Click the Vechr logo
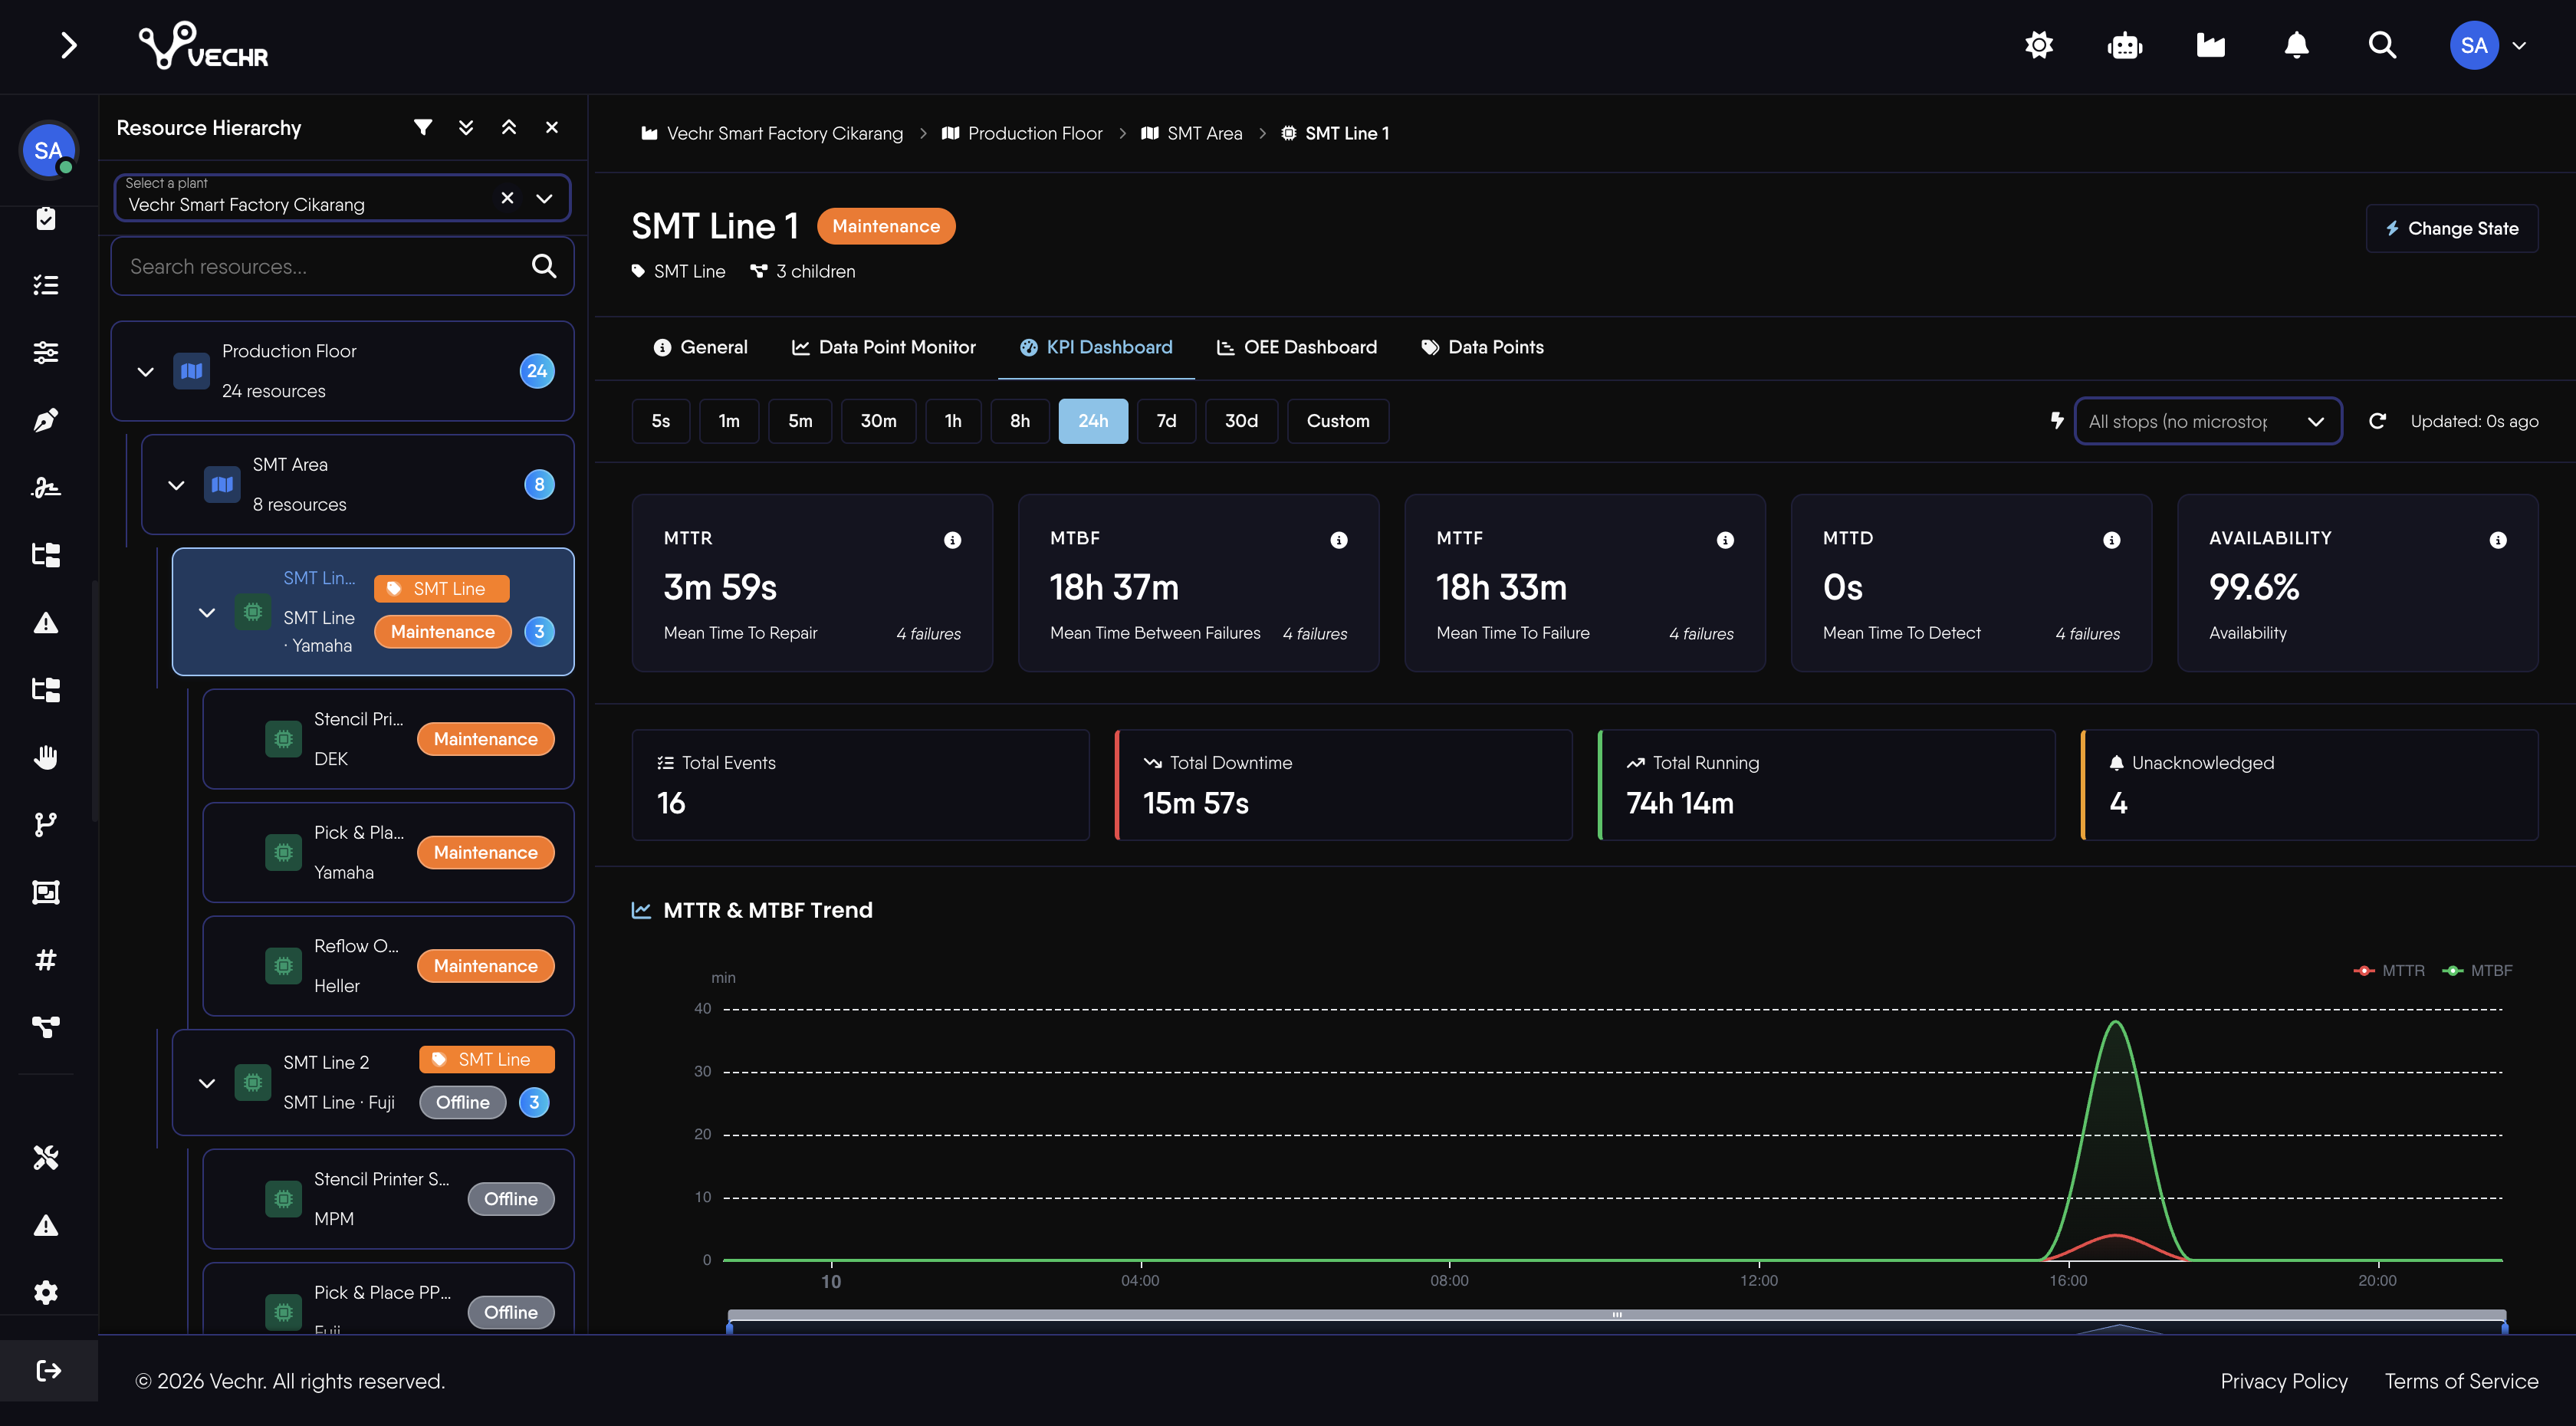 (204, 46)
